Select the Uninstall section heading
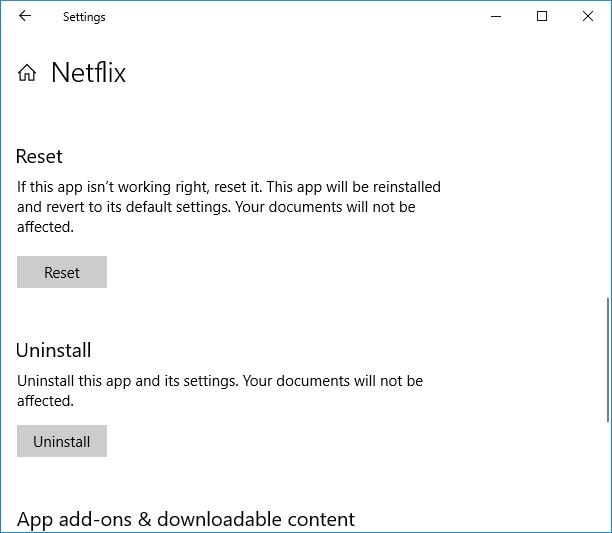This screenshot has height=533, width=612. tap(53, 350)
